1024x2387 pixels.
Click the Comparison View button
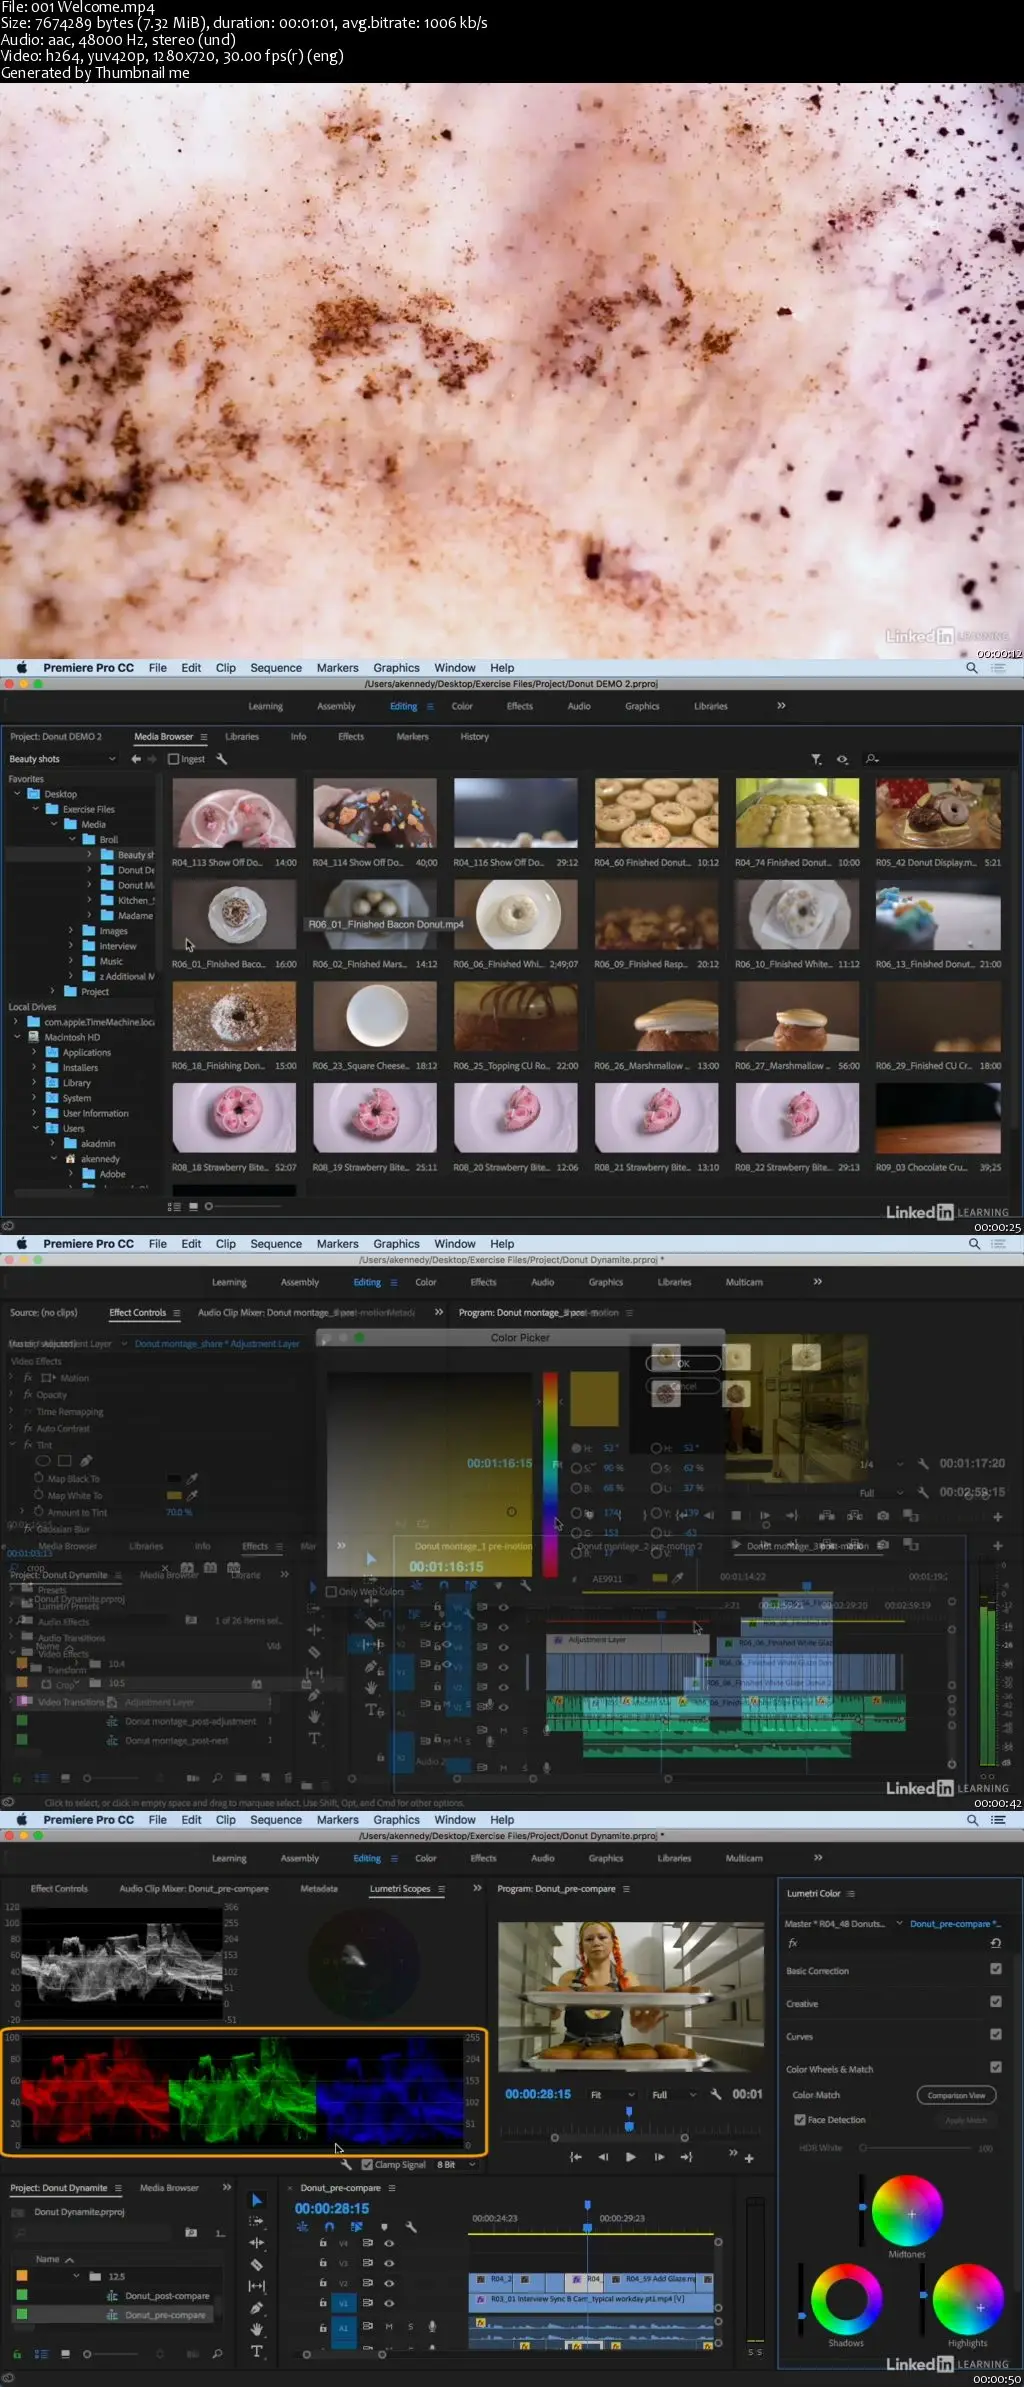[956, 2095]
